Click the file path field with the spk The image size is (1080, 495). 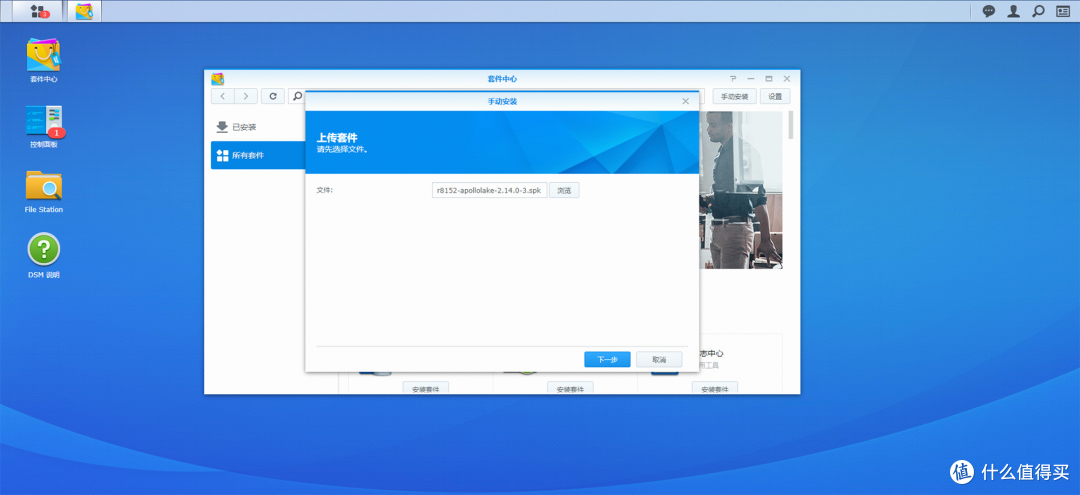click(489, 190)
